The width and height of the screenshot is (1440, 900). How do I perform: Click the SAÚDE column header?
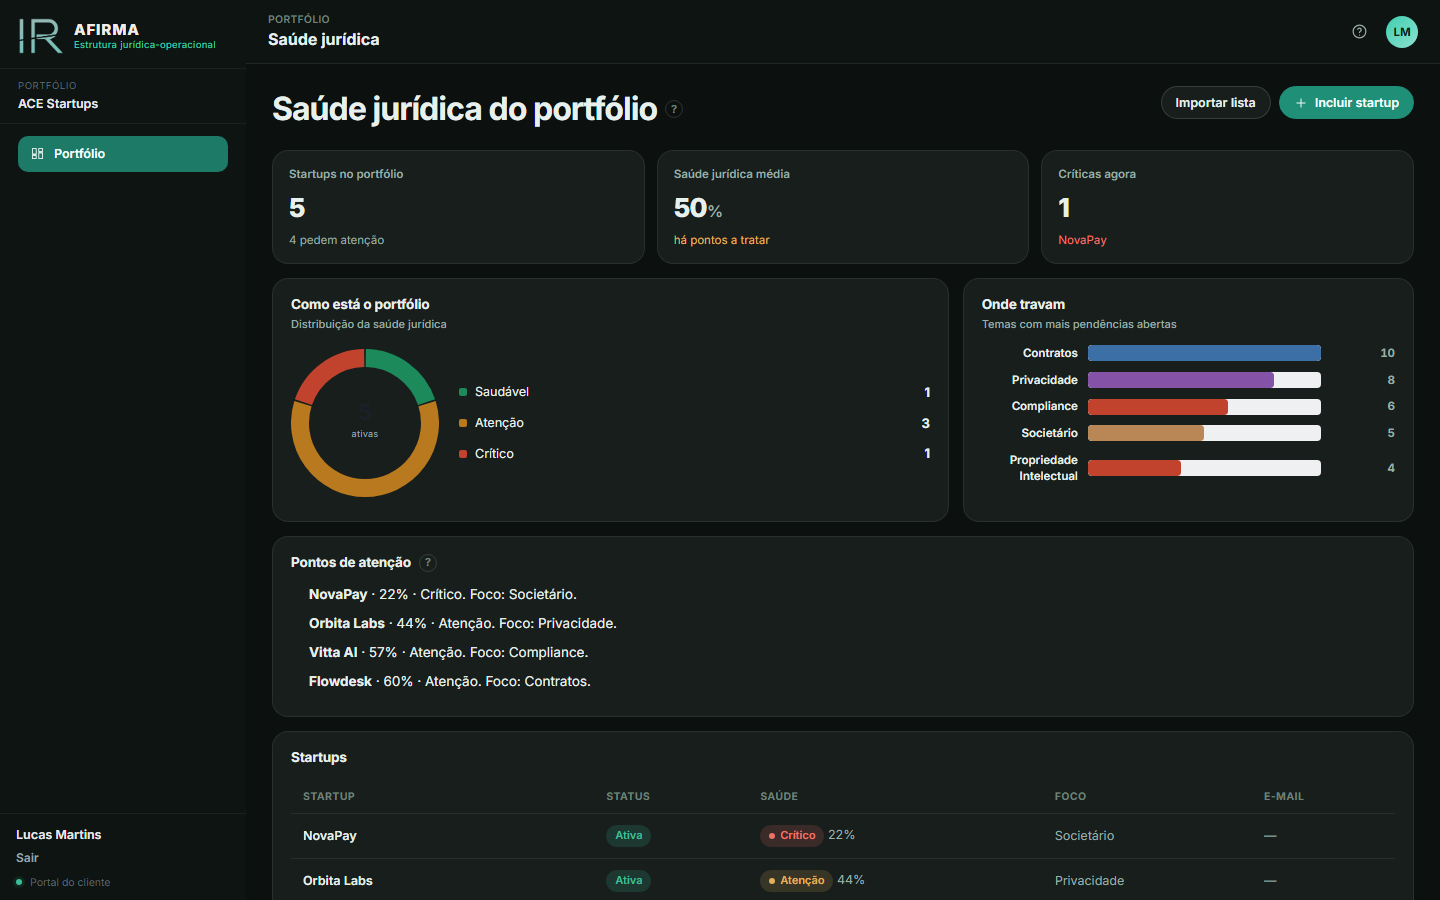tap(779, 797)
